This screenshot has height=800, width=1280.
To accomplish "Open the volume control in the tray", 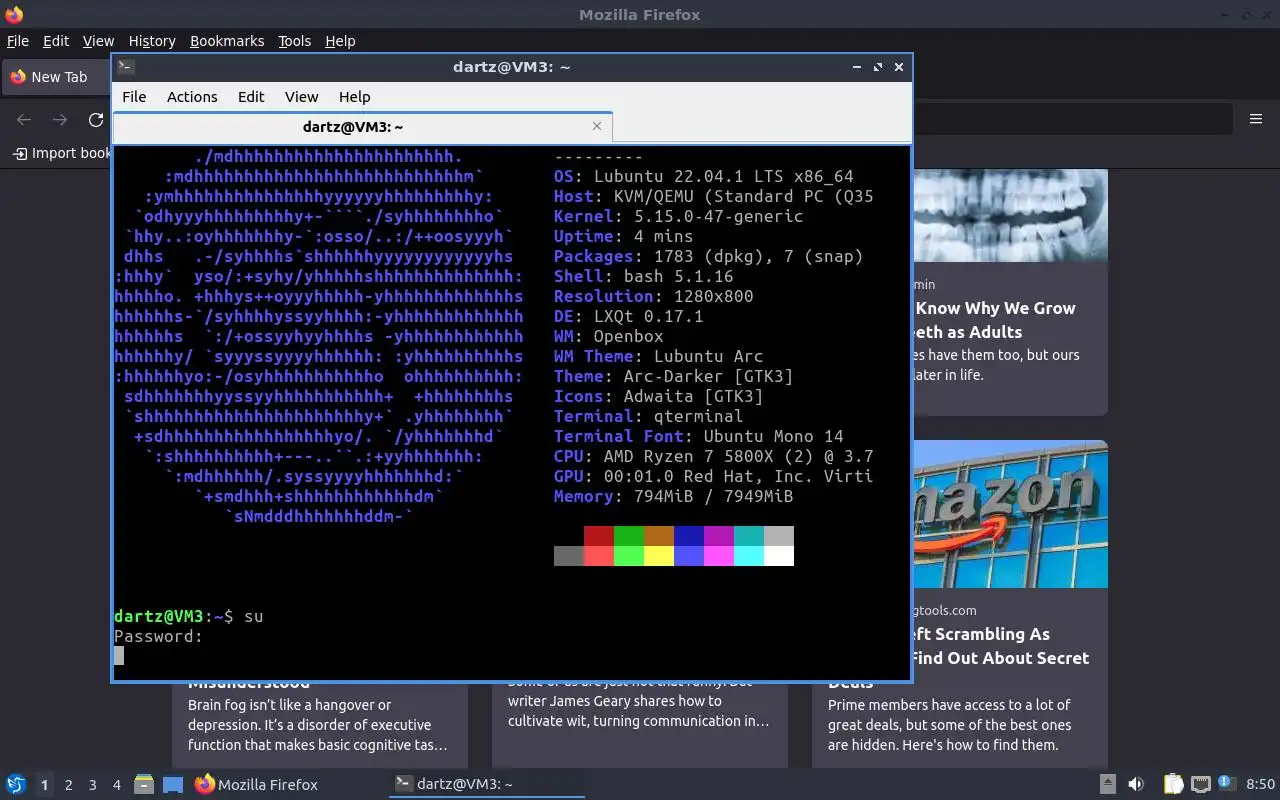I will [x=1136, y=785].
